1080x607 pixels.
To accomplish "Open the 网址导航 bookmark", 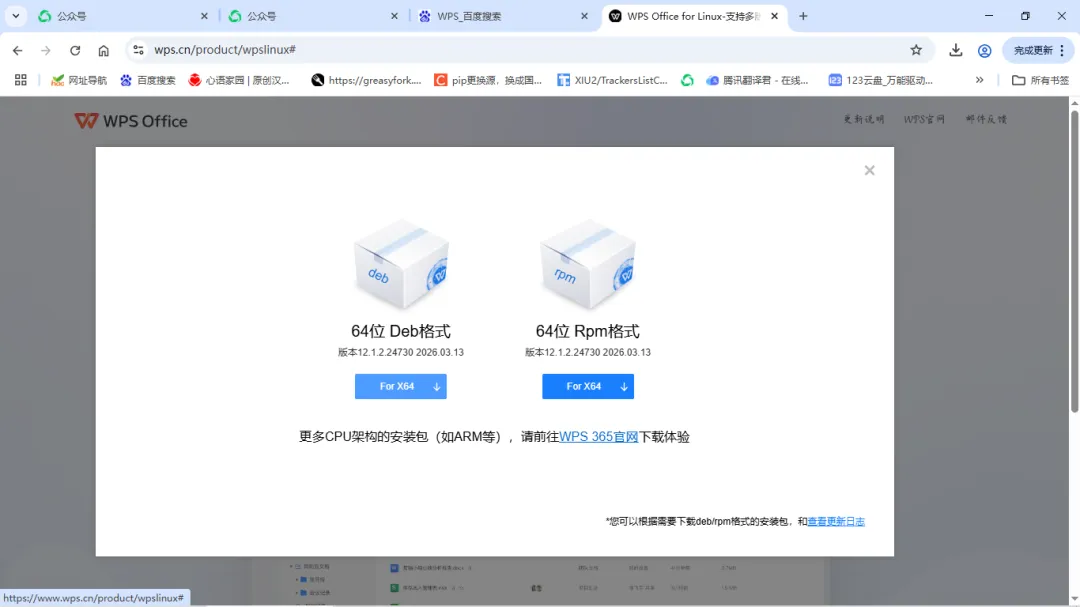I will tap(79, 80).
